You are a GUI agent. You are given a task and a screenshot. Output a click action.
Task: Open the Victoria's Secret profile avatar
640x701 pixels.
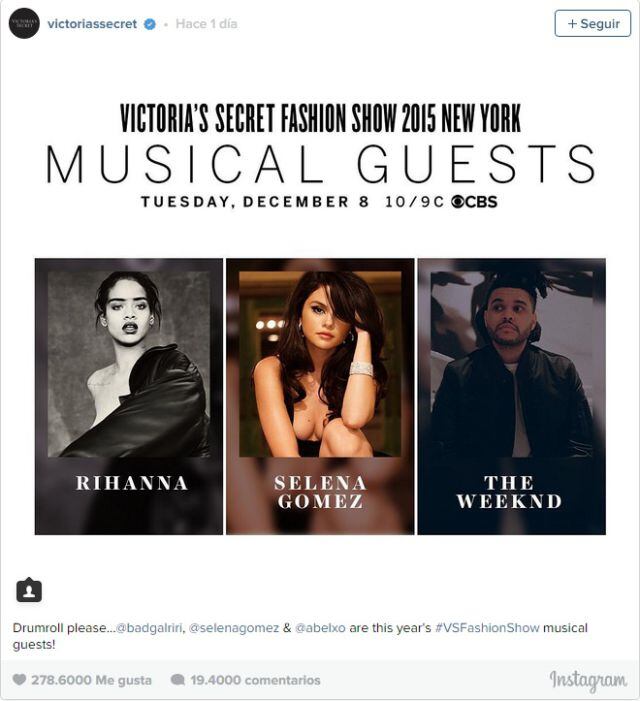pos(24,23)
